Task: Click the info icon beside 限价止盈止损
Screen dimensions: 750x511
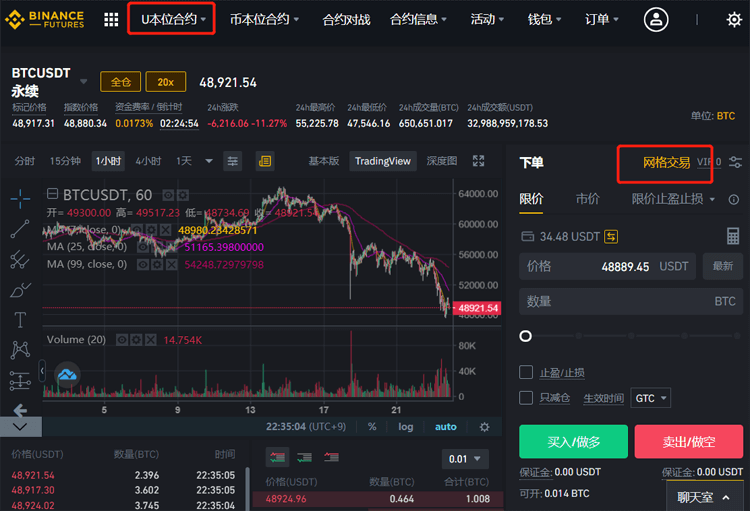Action: [733, 200]
